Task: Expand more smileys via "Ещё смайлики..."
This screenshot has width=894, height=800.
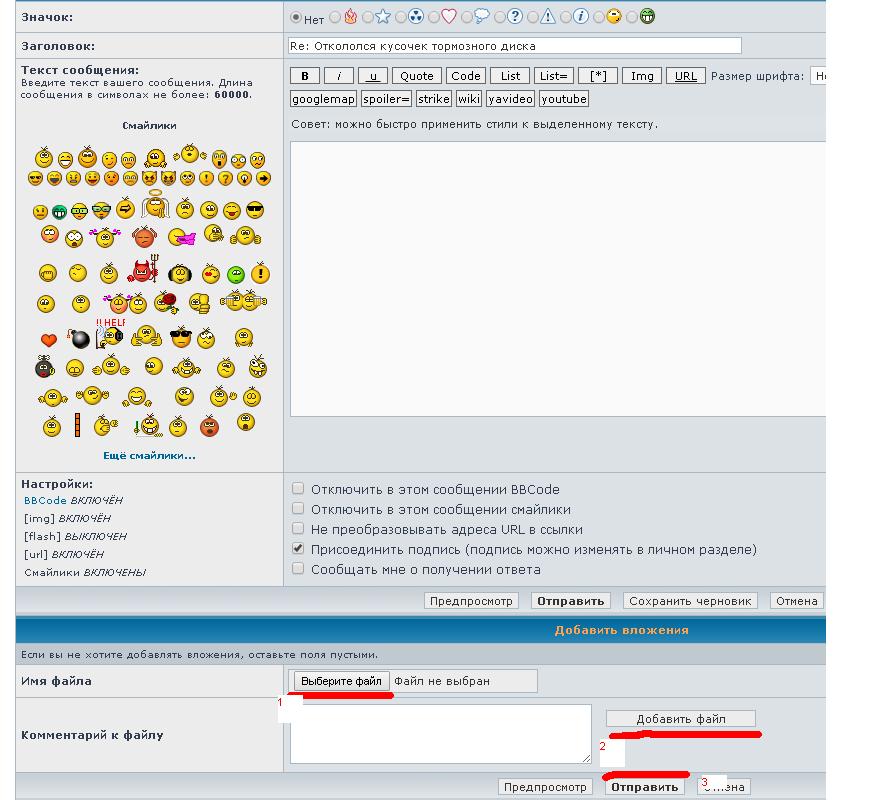Action: tap(149, 456)
